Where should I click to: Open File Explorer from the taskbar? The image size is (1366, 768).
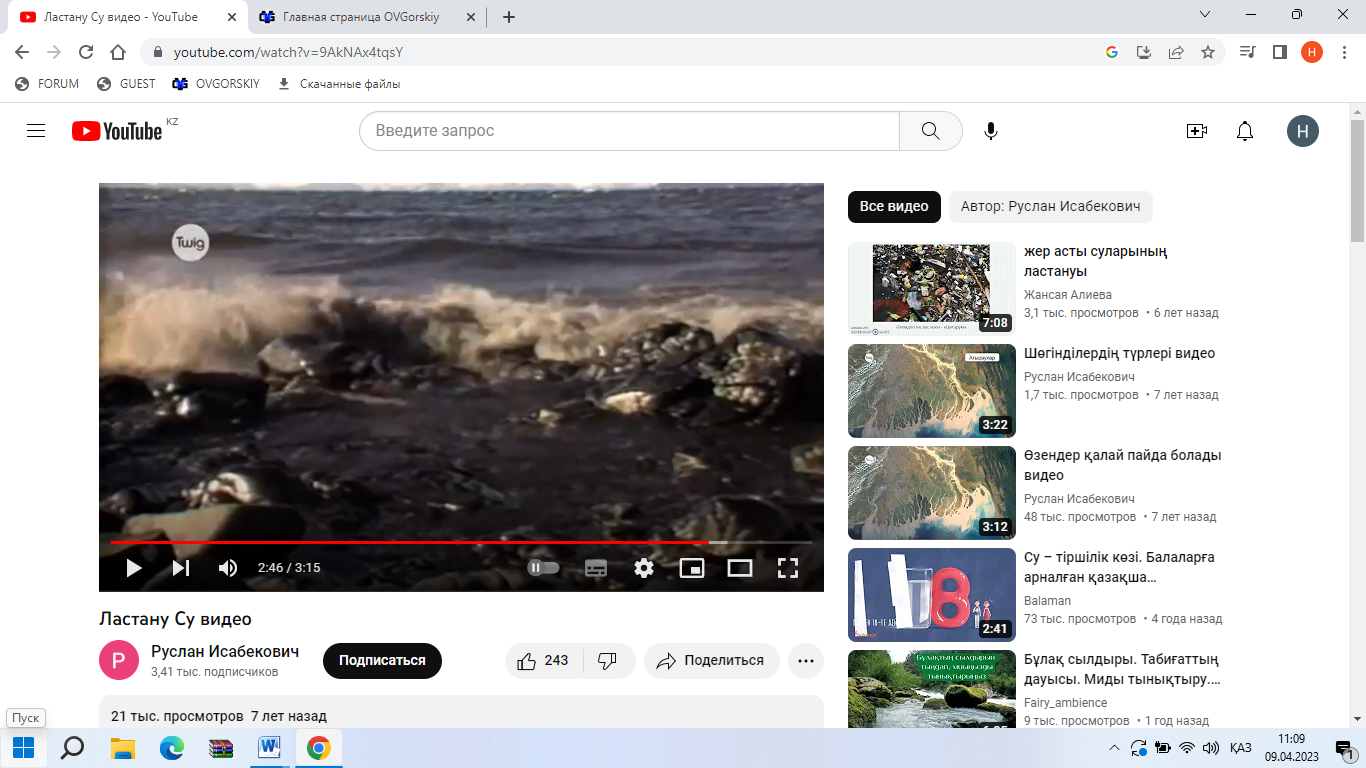123,748
